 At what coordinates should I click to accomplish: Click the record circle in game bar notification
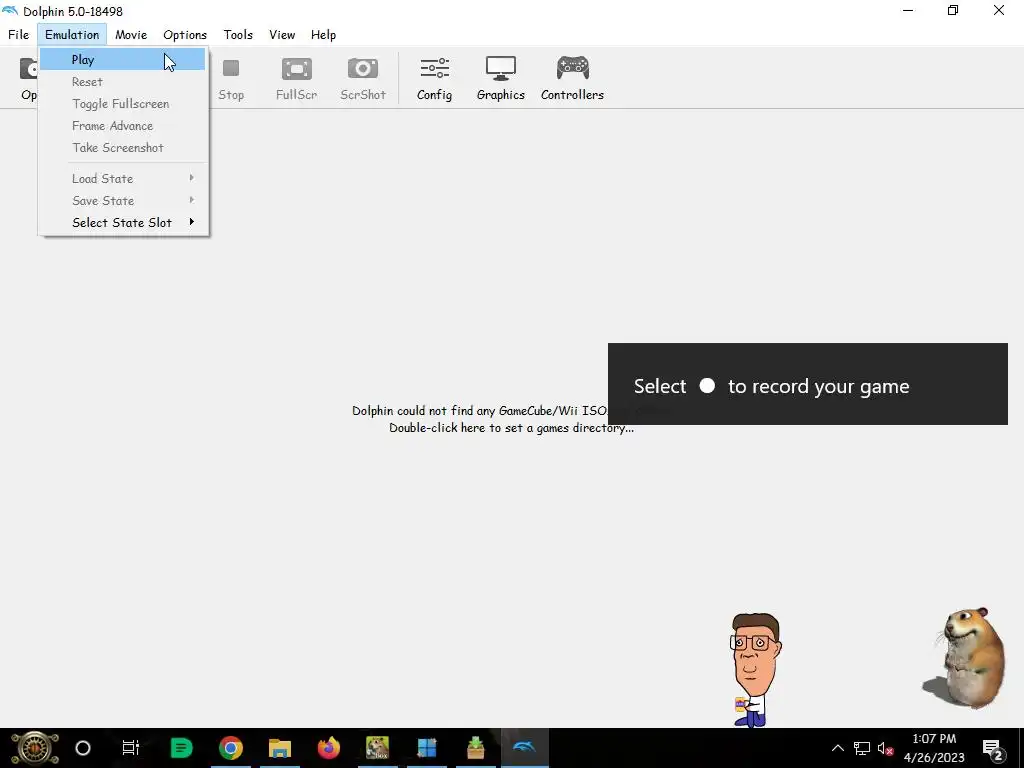(x=707, y=385)
